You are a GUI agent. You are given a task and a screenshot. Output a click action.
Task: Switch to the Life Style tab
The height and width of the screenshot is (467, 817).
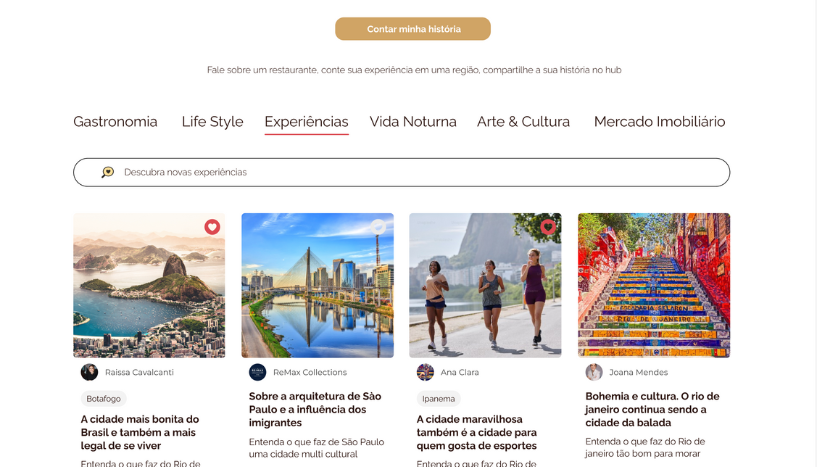[x=213, y=121]
